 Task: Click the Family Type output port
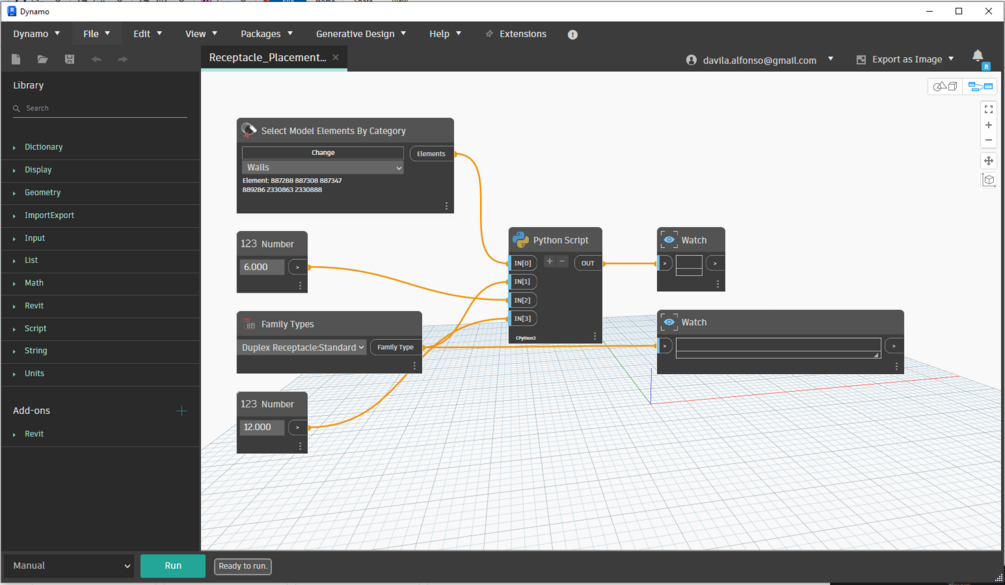tap(395, 347)
